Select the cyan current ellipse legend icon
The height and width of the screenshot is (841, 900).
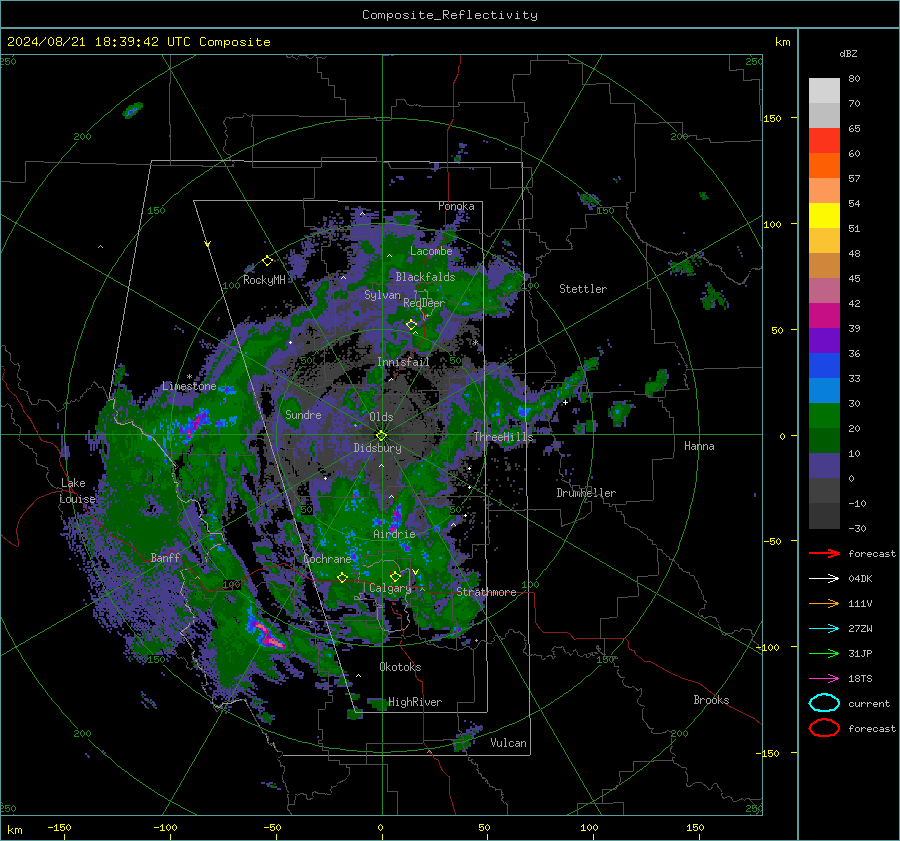(824, 703)
